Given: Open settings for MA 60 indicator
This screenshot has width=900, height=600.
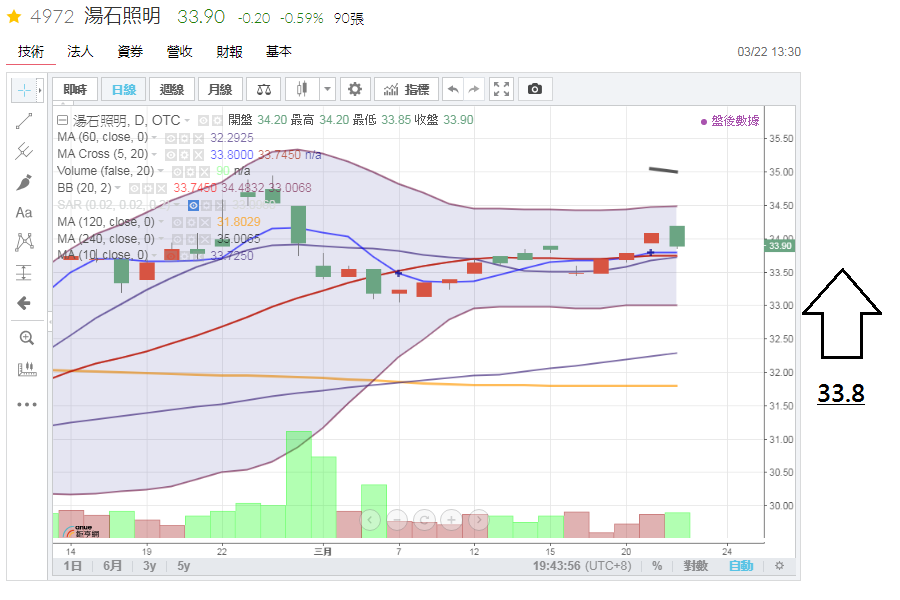Looking at the screenshot, I should 184,138.
